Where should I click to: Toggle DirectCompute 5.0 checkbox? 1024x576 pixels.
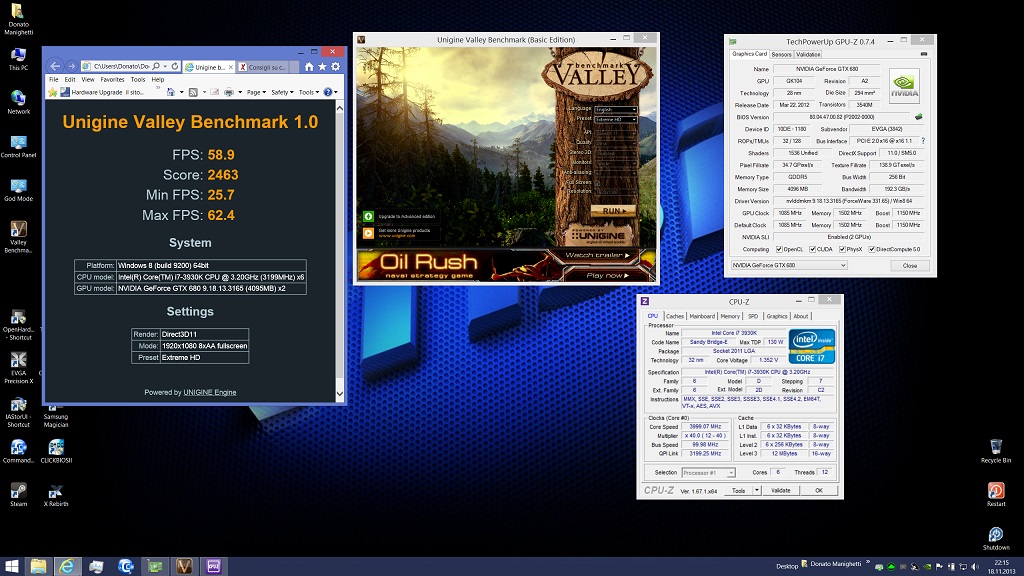click(x=872, y=249)
